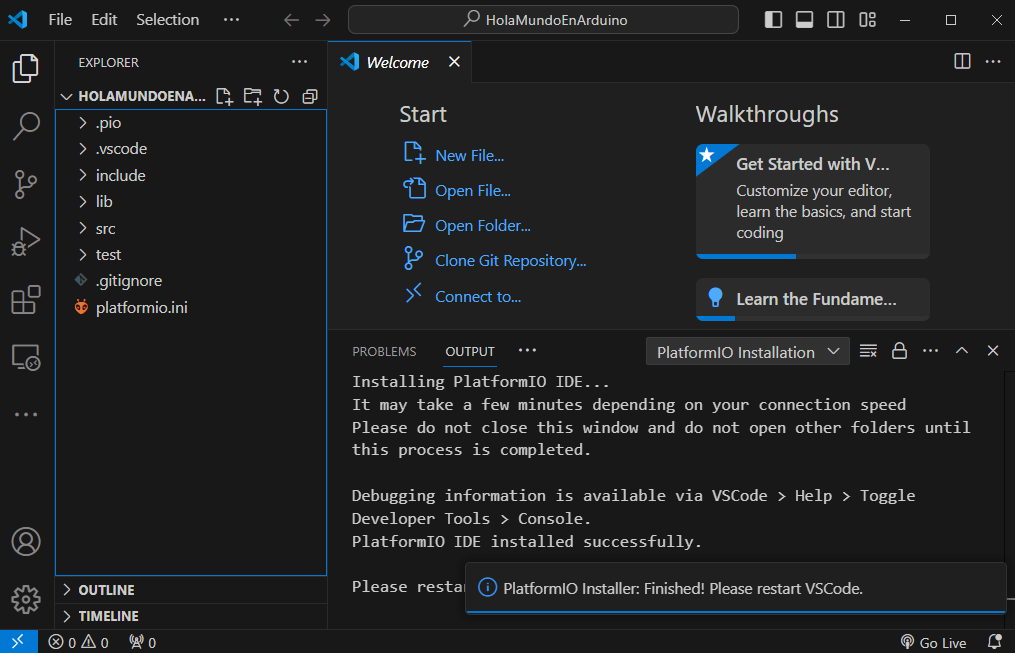Maximize the panel size with chevron
The height and width of the screenshot is (653, 1015).
(x=961, y=351)
